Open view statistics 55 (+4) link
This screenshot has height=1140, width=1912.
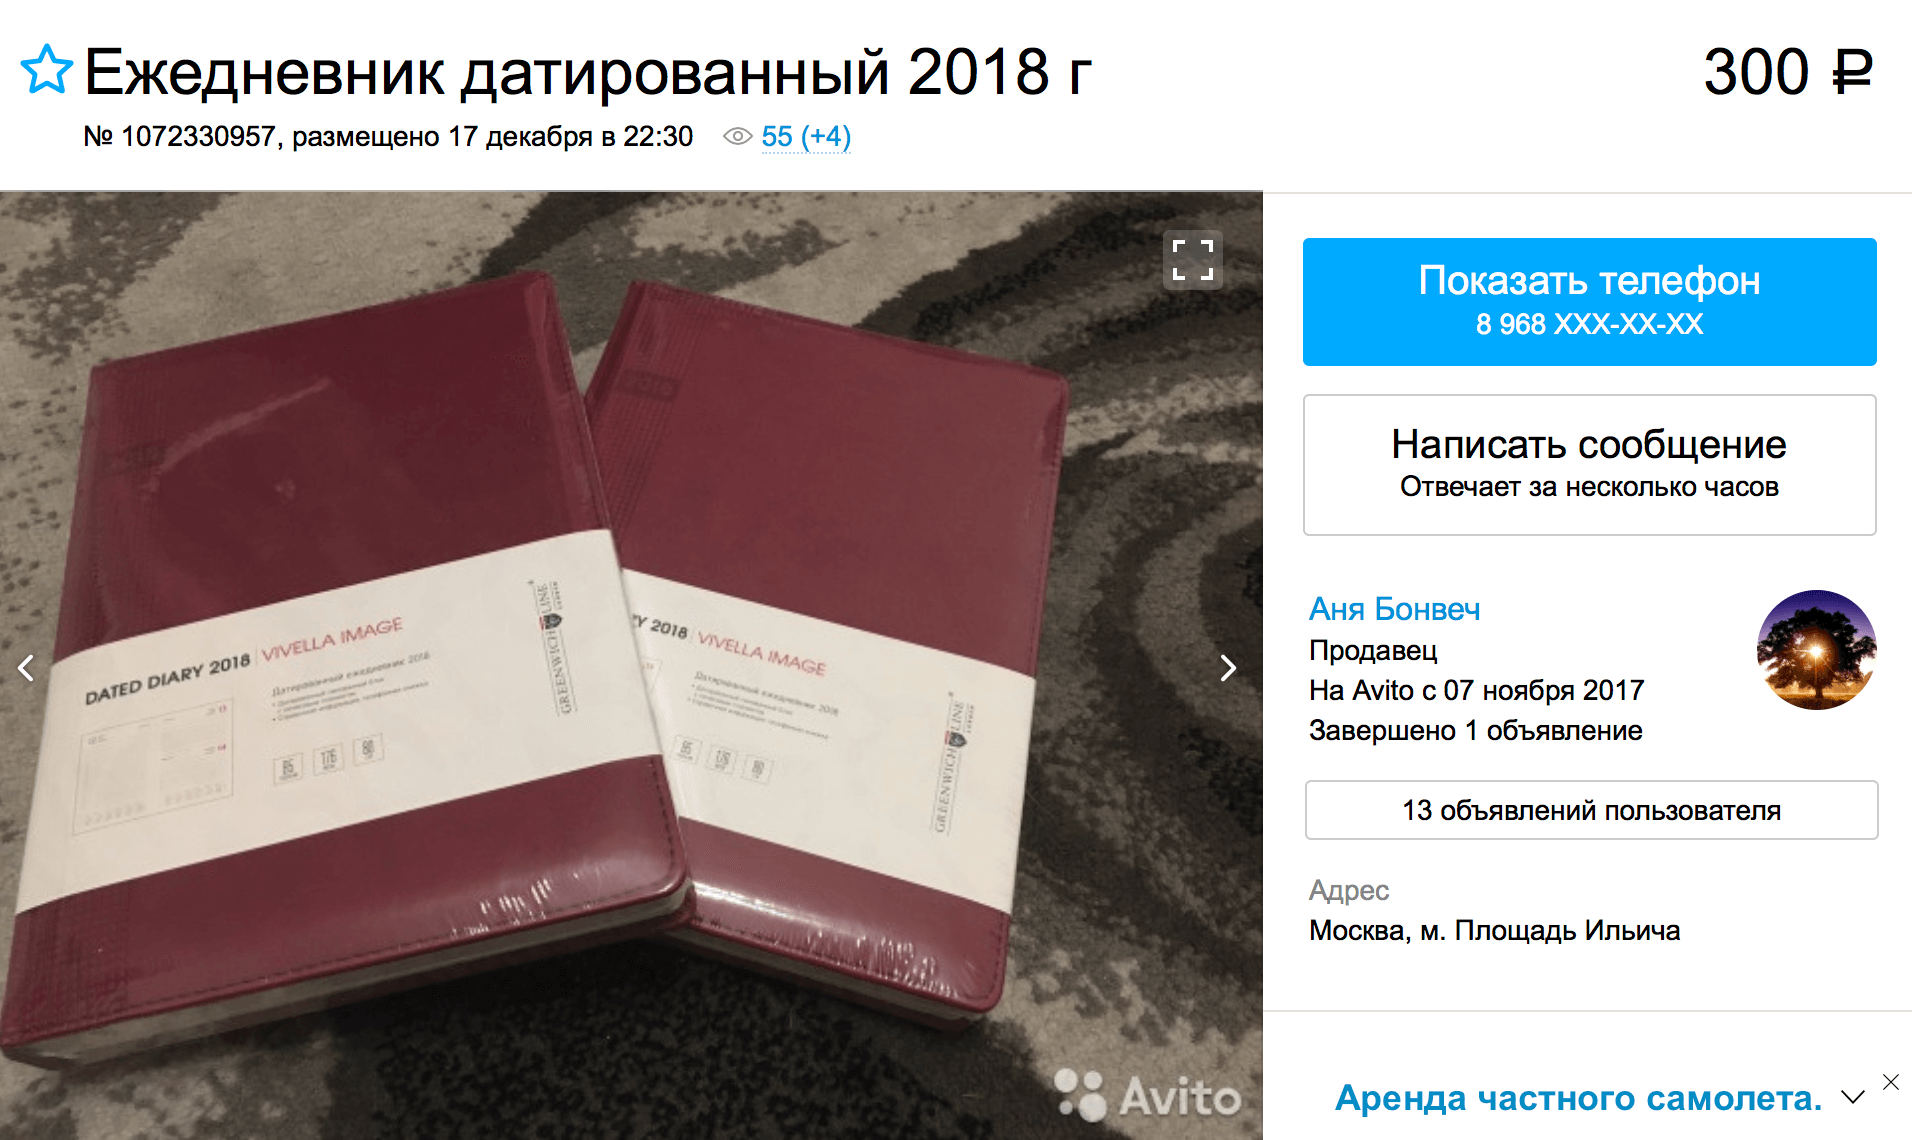(806, 137)
